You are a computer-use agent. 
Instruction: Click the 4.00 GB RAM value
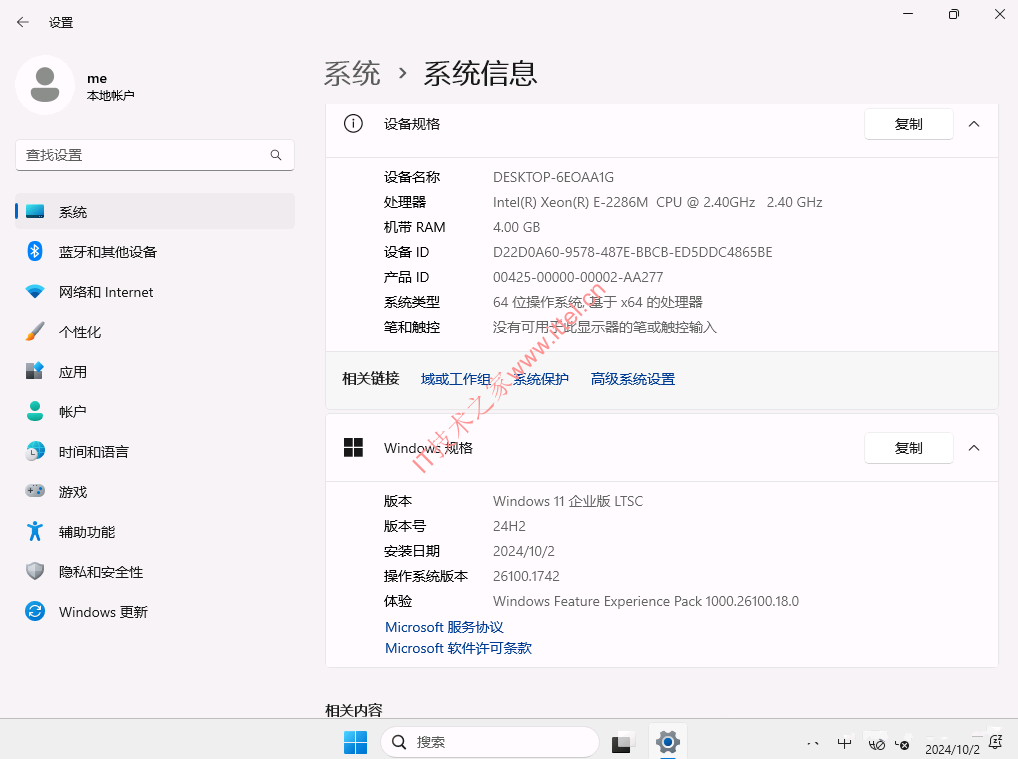point(516,227)
